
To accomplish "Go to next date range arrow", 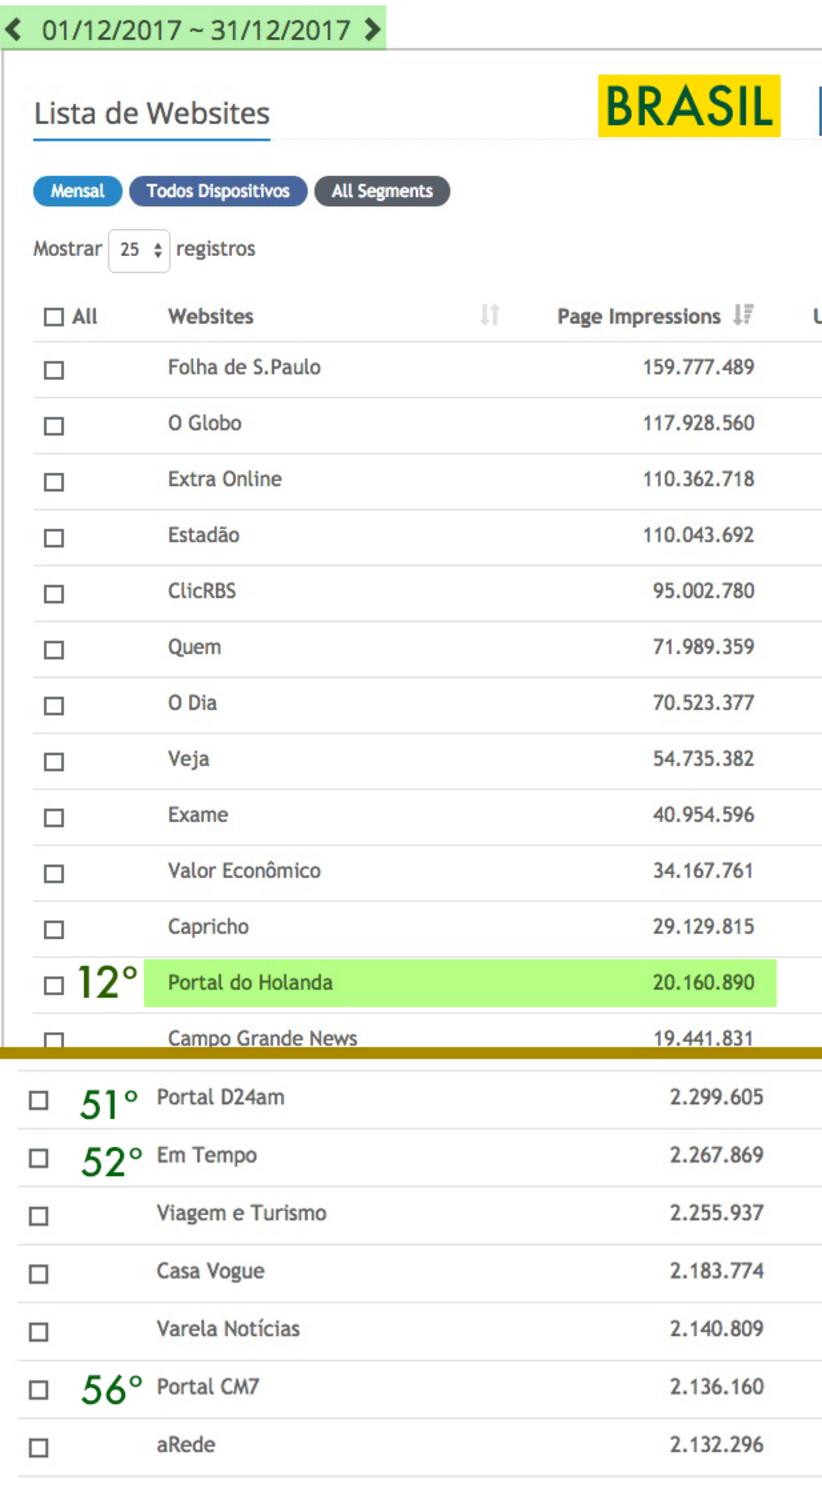I will click(x=372, y=30).
